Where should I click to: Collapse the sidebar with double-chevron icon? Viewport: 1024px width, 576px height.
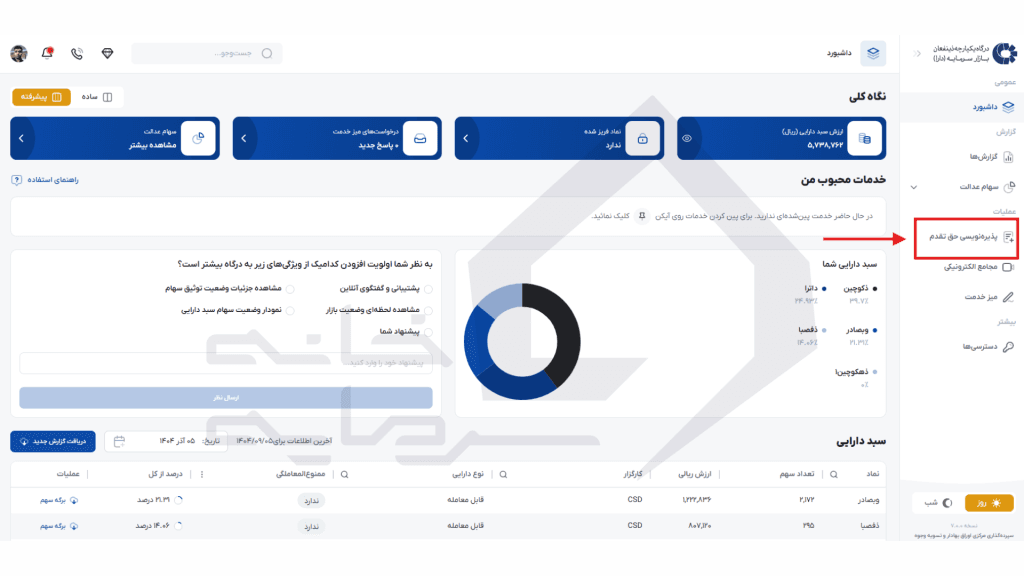[x=917, y=53]
